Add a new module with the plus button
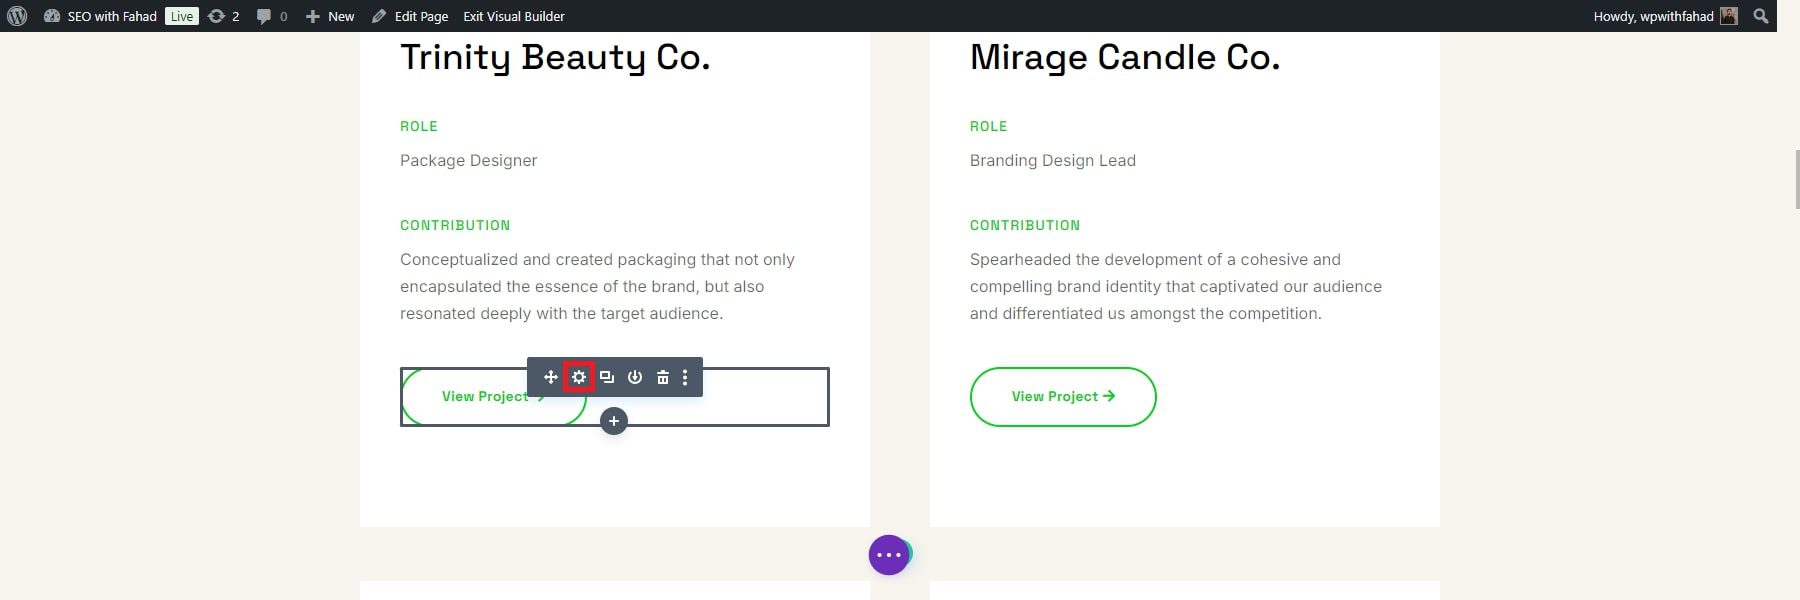Image resolution: width=1800 pixels, height=600 pixels. [x=613, y=421]
